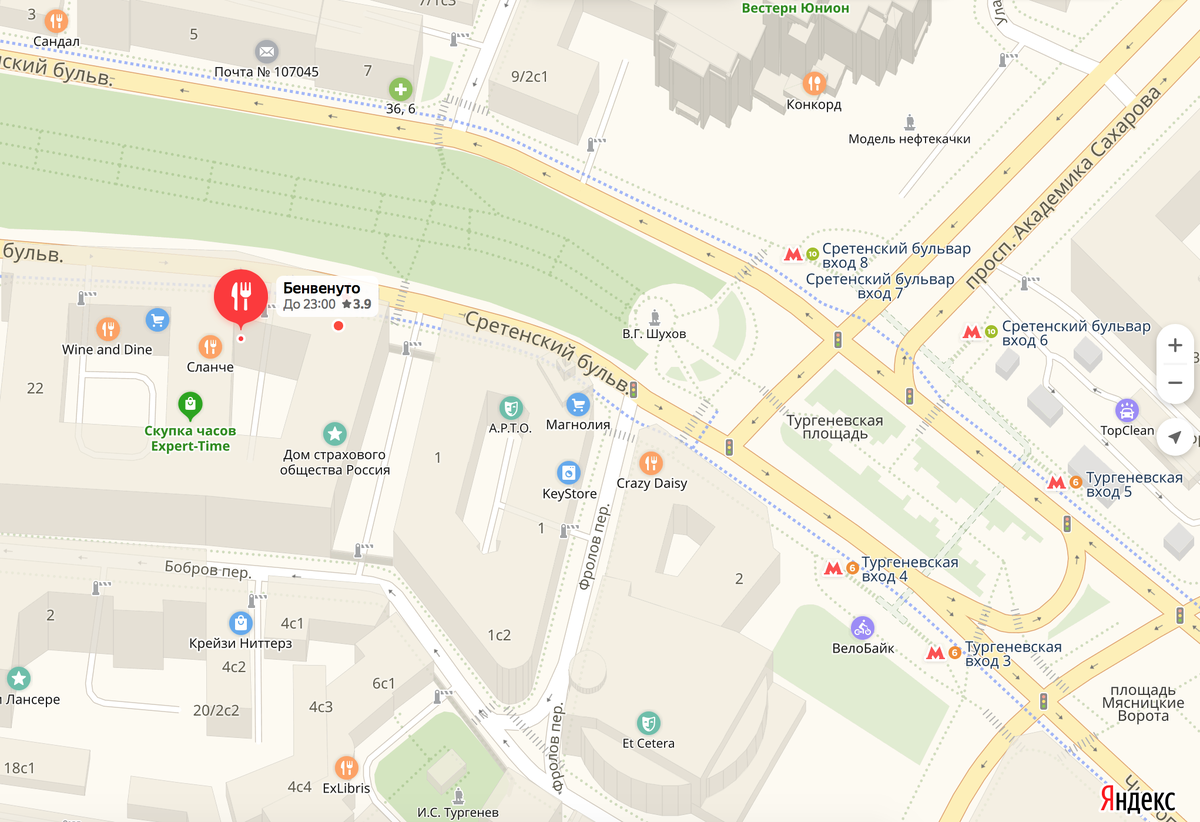
Task: Click the zoom in plus button
Action: click(x=1175, y=345)
